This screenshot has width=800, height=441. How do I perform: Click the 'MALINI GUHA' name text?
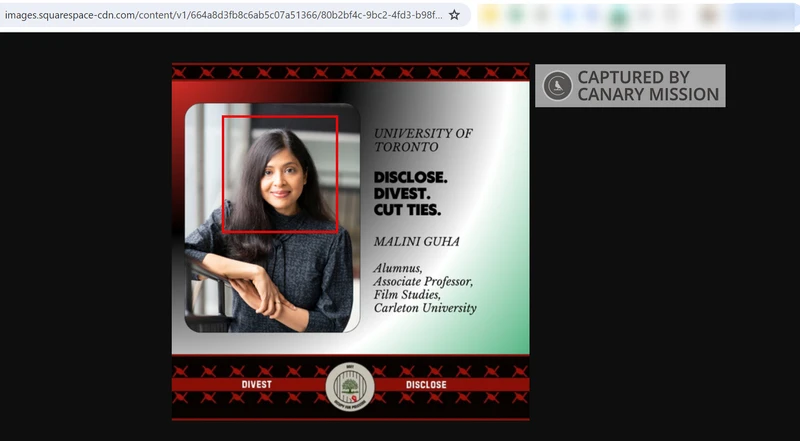point(416,241)
